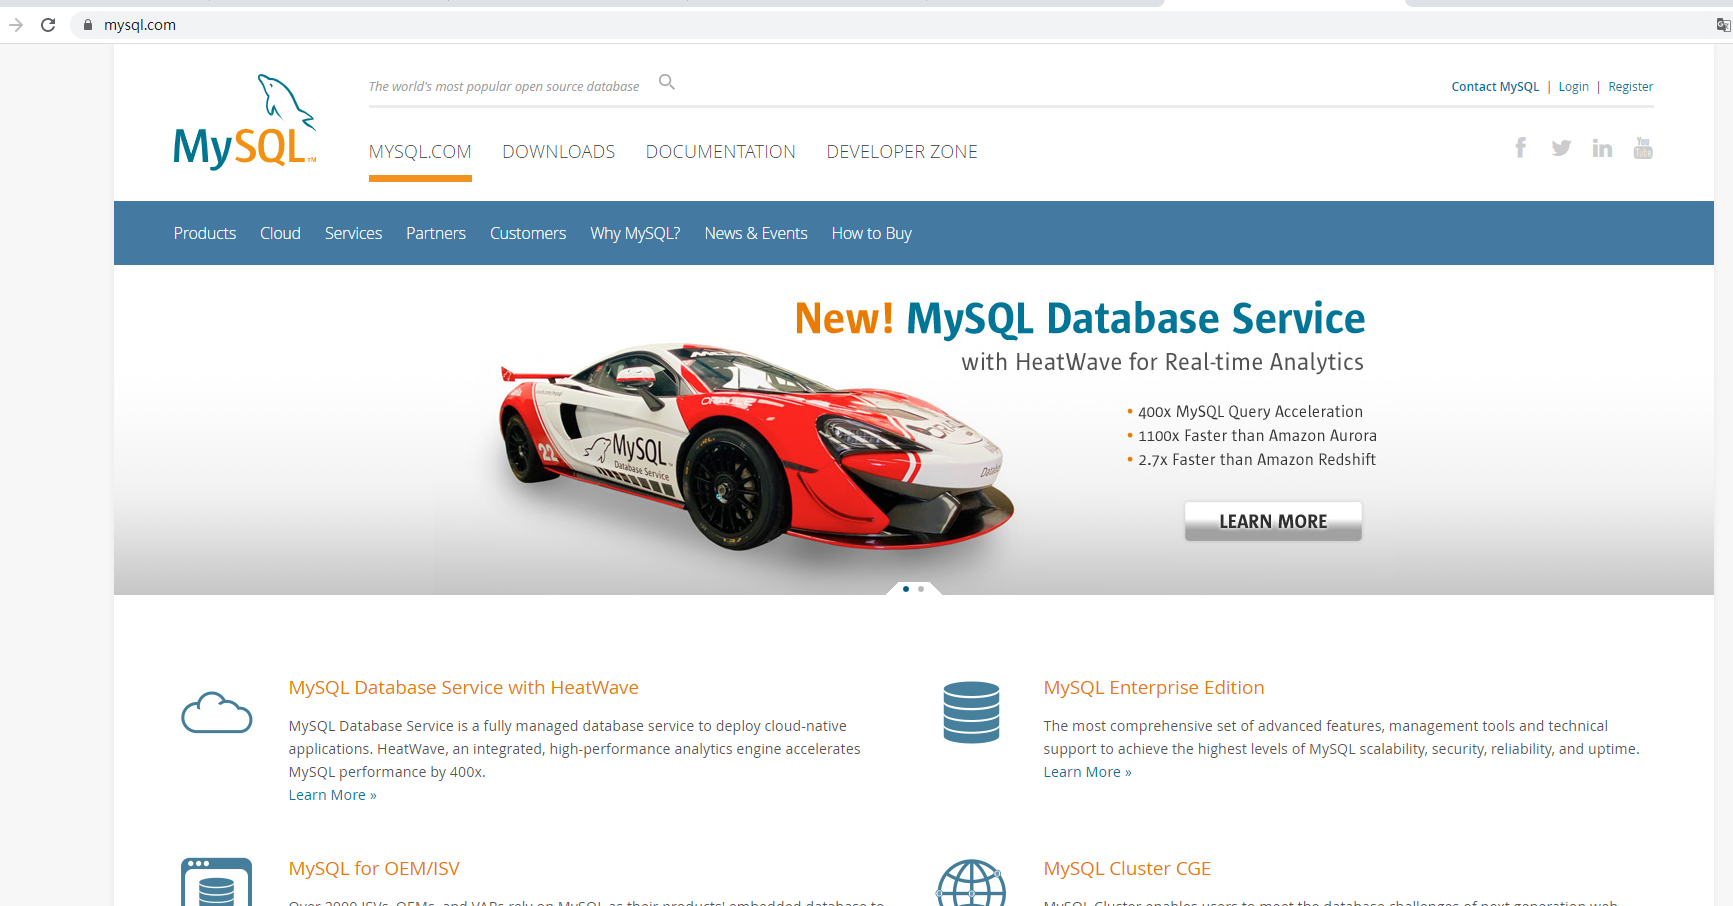This screenshot has height=906, width=1733.
Task: Open MySQL's Twitter profile icon
Action: pos(1561,147)
